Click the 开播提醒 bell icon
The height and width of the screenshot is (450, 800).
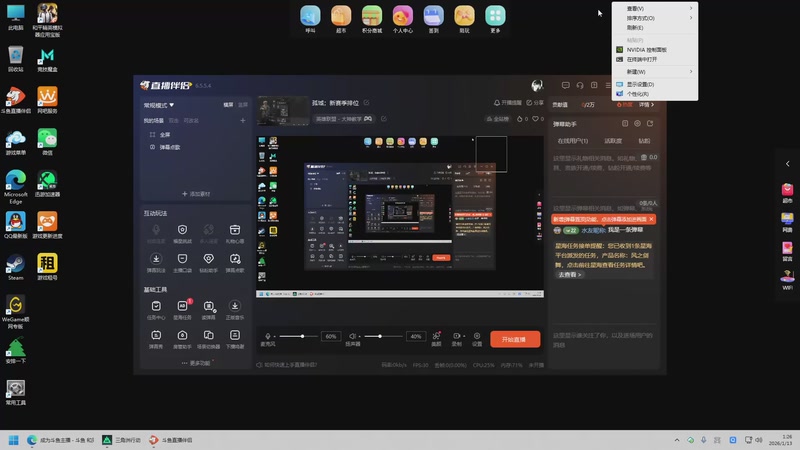[x=497, y=103]
